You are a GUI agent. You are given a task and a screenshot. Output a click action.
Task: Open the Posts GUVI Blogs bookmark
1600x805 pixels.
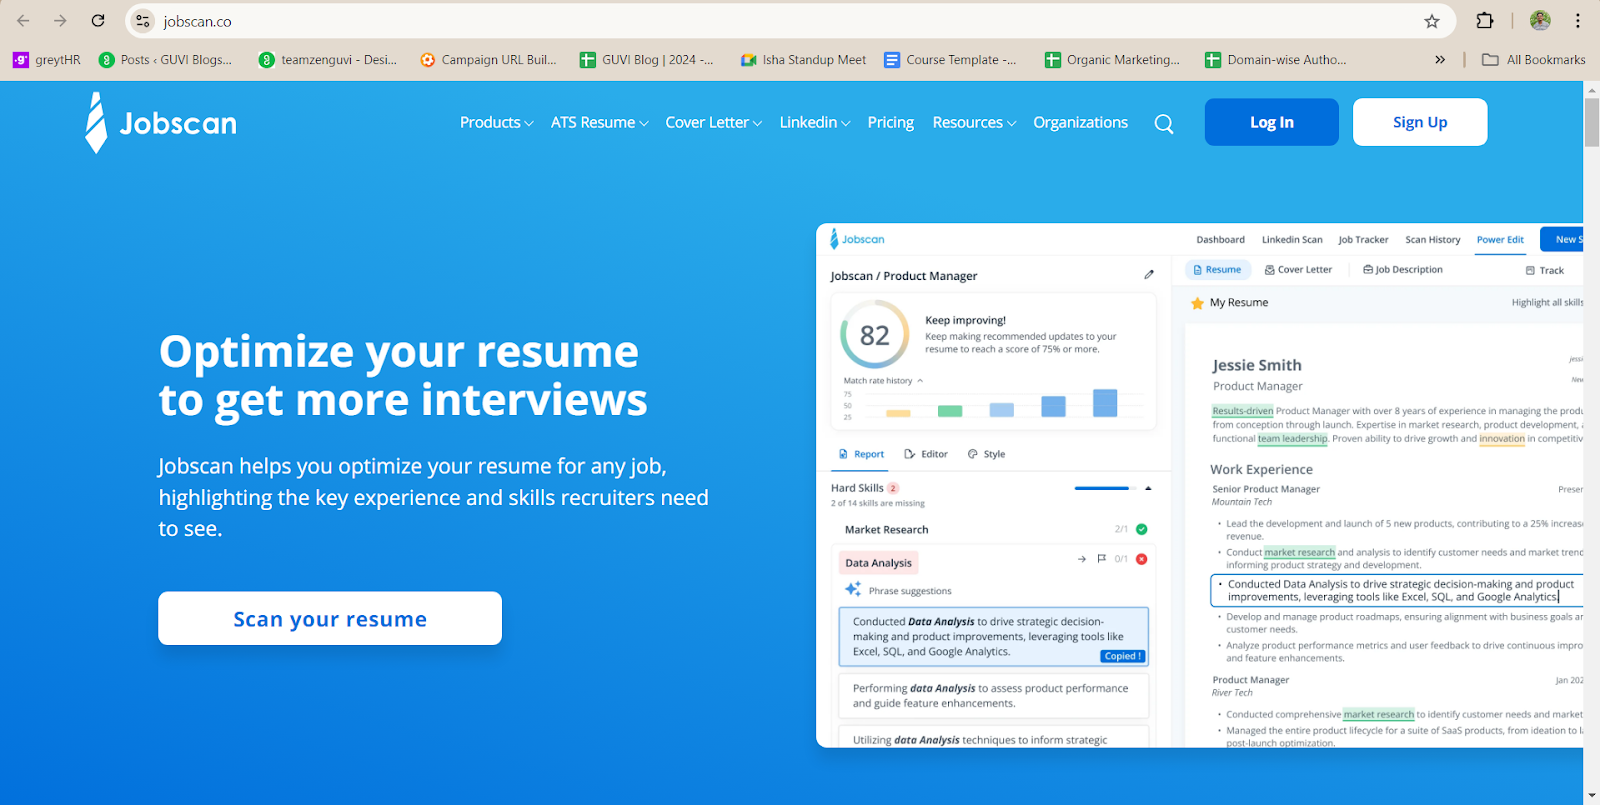coord(166,60)
